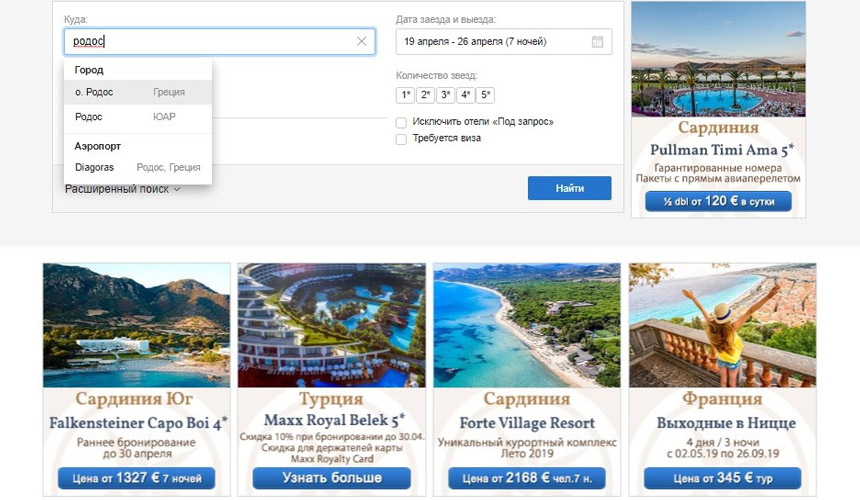Viewport: 860px width, 500px height.
Task: Select 4-star hotel rating
Action: 465,96
